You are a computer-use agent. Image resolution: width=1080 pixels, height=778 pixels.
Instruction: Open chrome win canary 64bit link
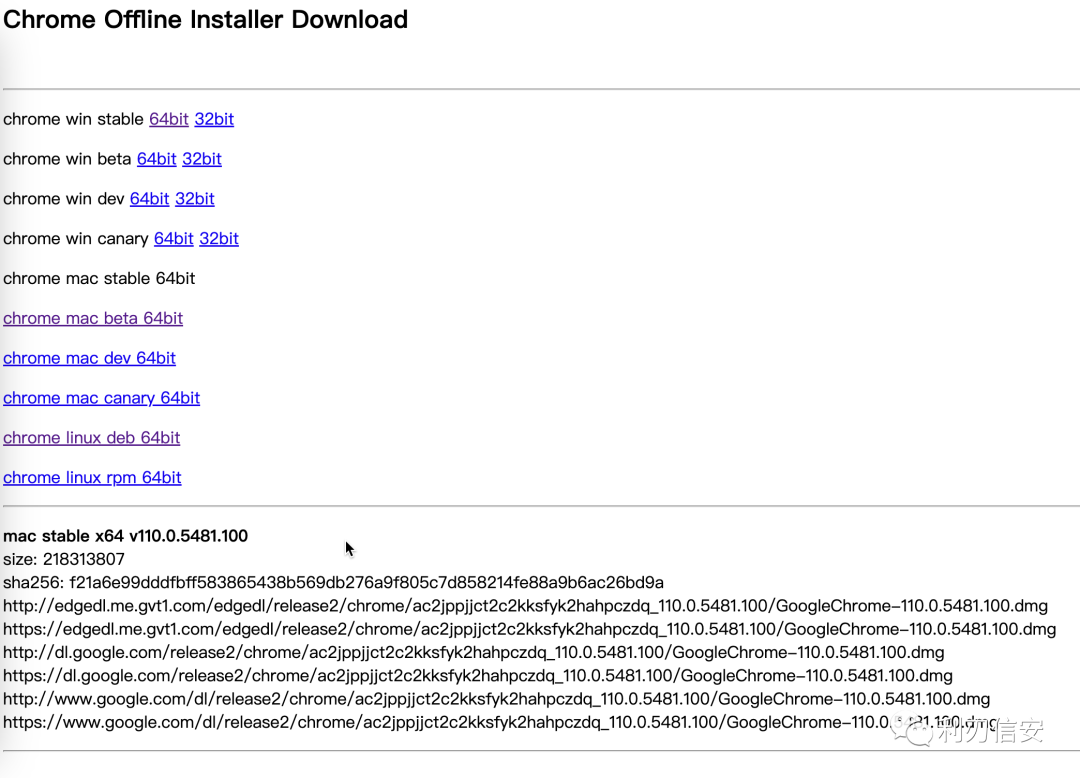point(174,239)
